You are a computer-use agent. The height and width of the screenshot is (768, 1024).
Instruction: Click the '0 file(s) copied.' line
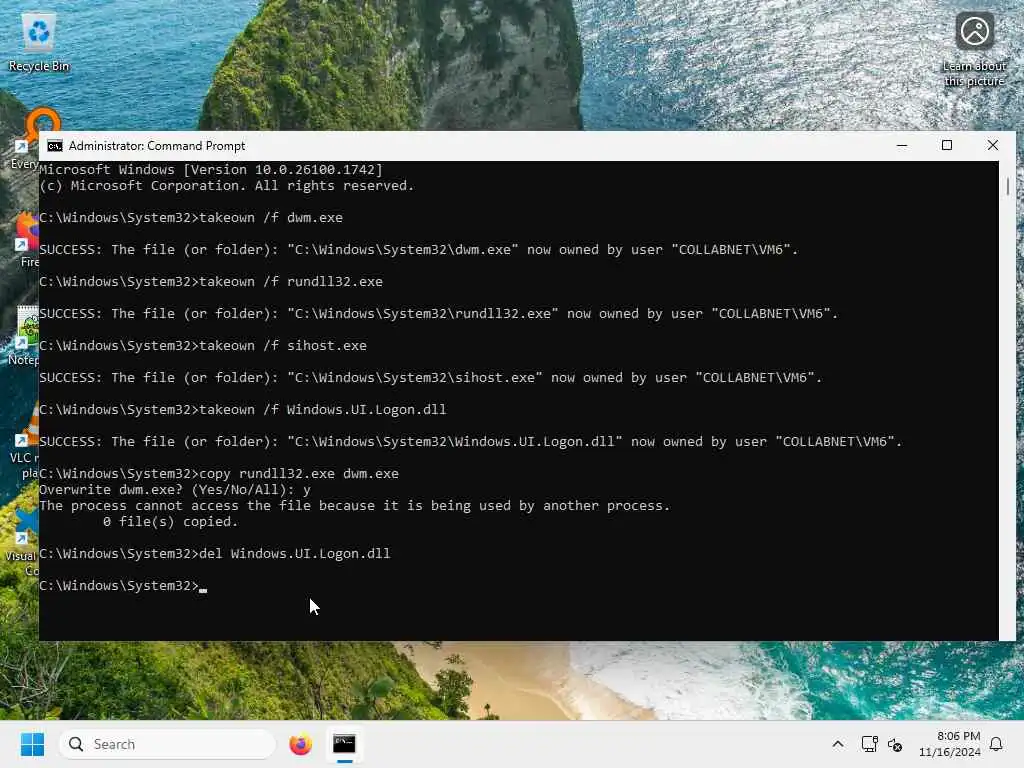170,522
